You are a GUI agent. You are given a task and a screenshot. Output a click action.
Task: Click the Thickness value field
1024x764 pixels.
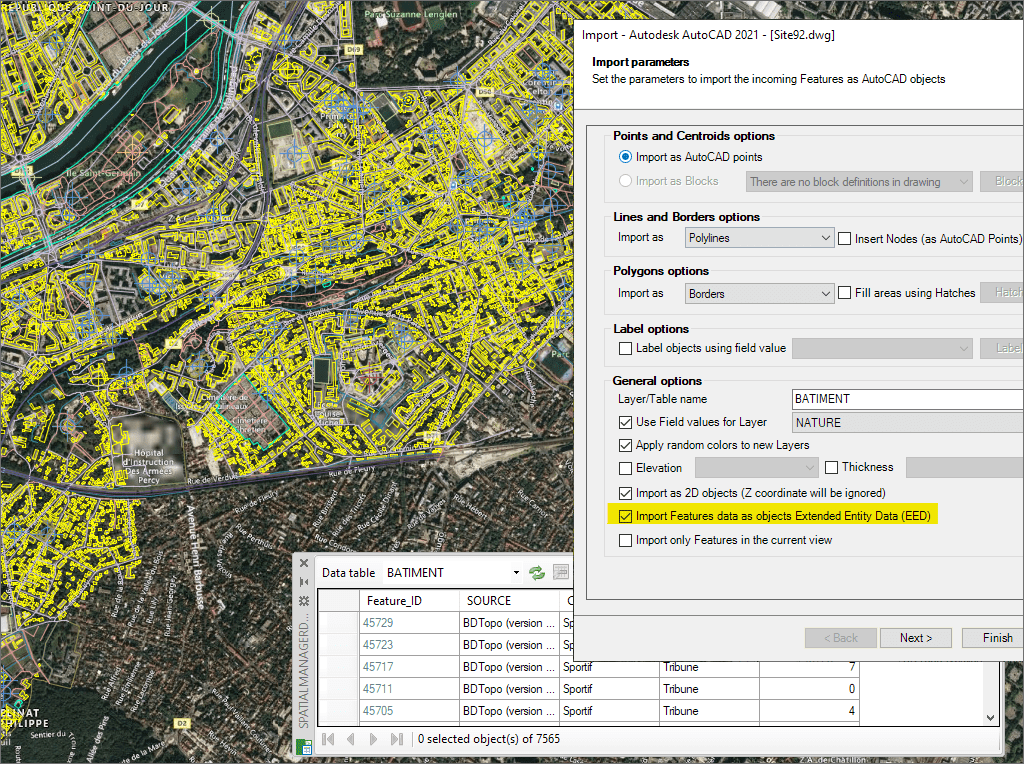tap(965, 468)
